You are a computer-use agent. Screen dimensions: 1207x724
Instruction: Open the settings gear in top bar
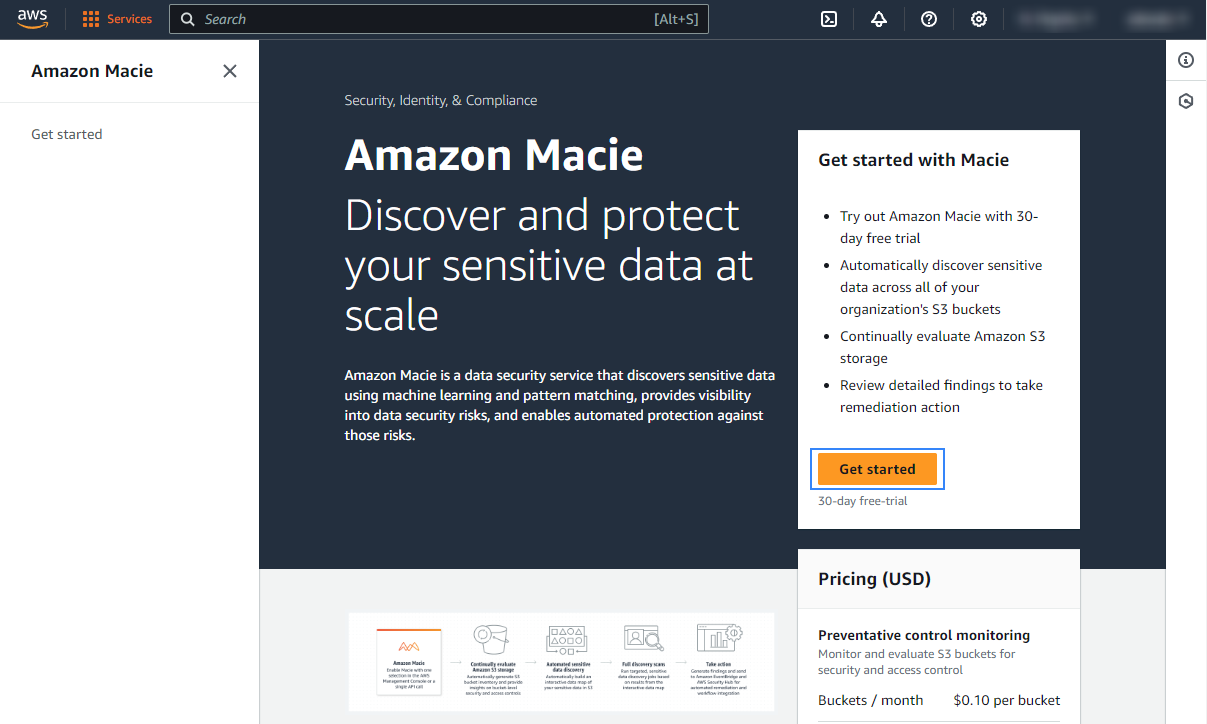pyautogui.click(x=979, y=19)
